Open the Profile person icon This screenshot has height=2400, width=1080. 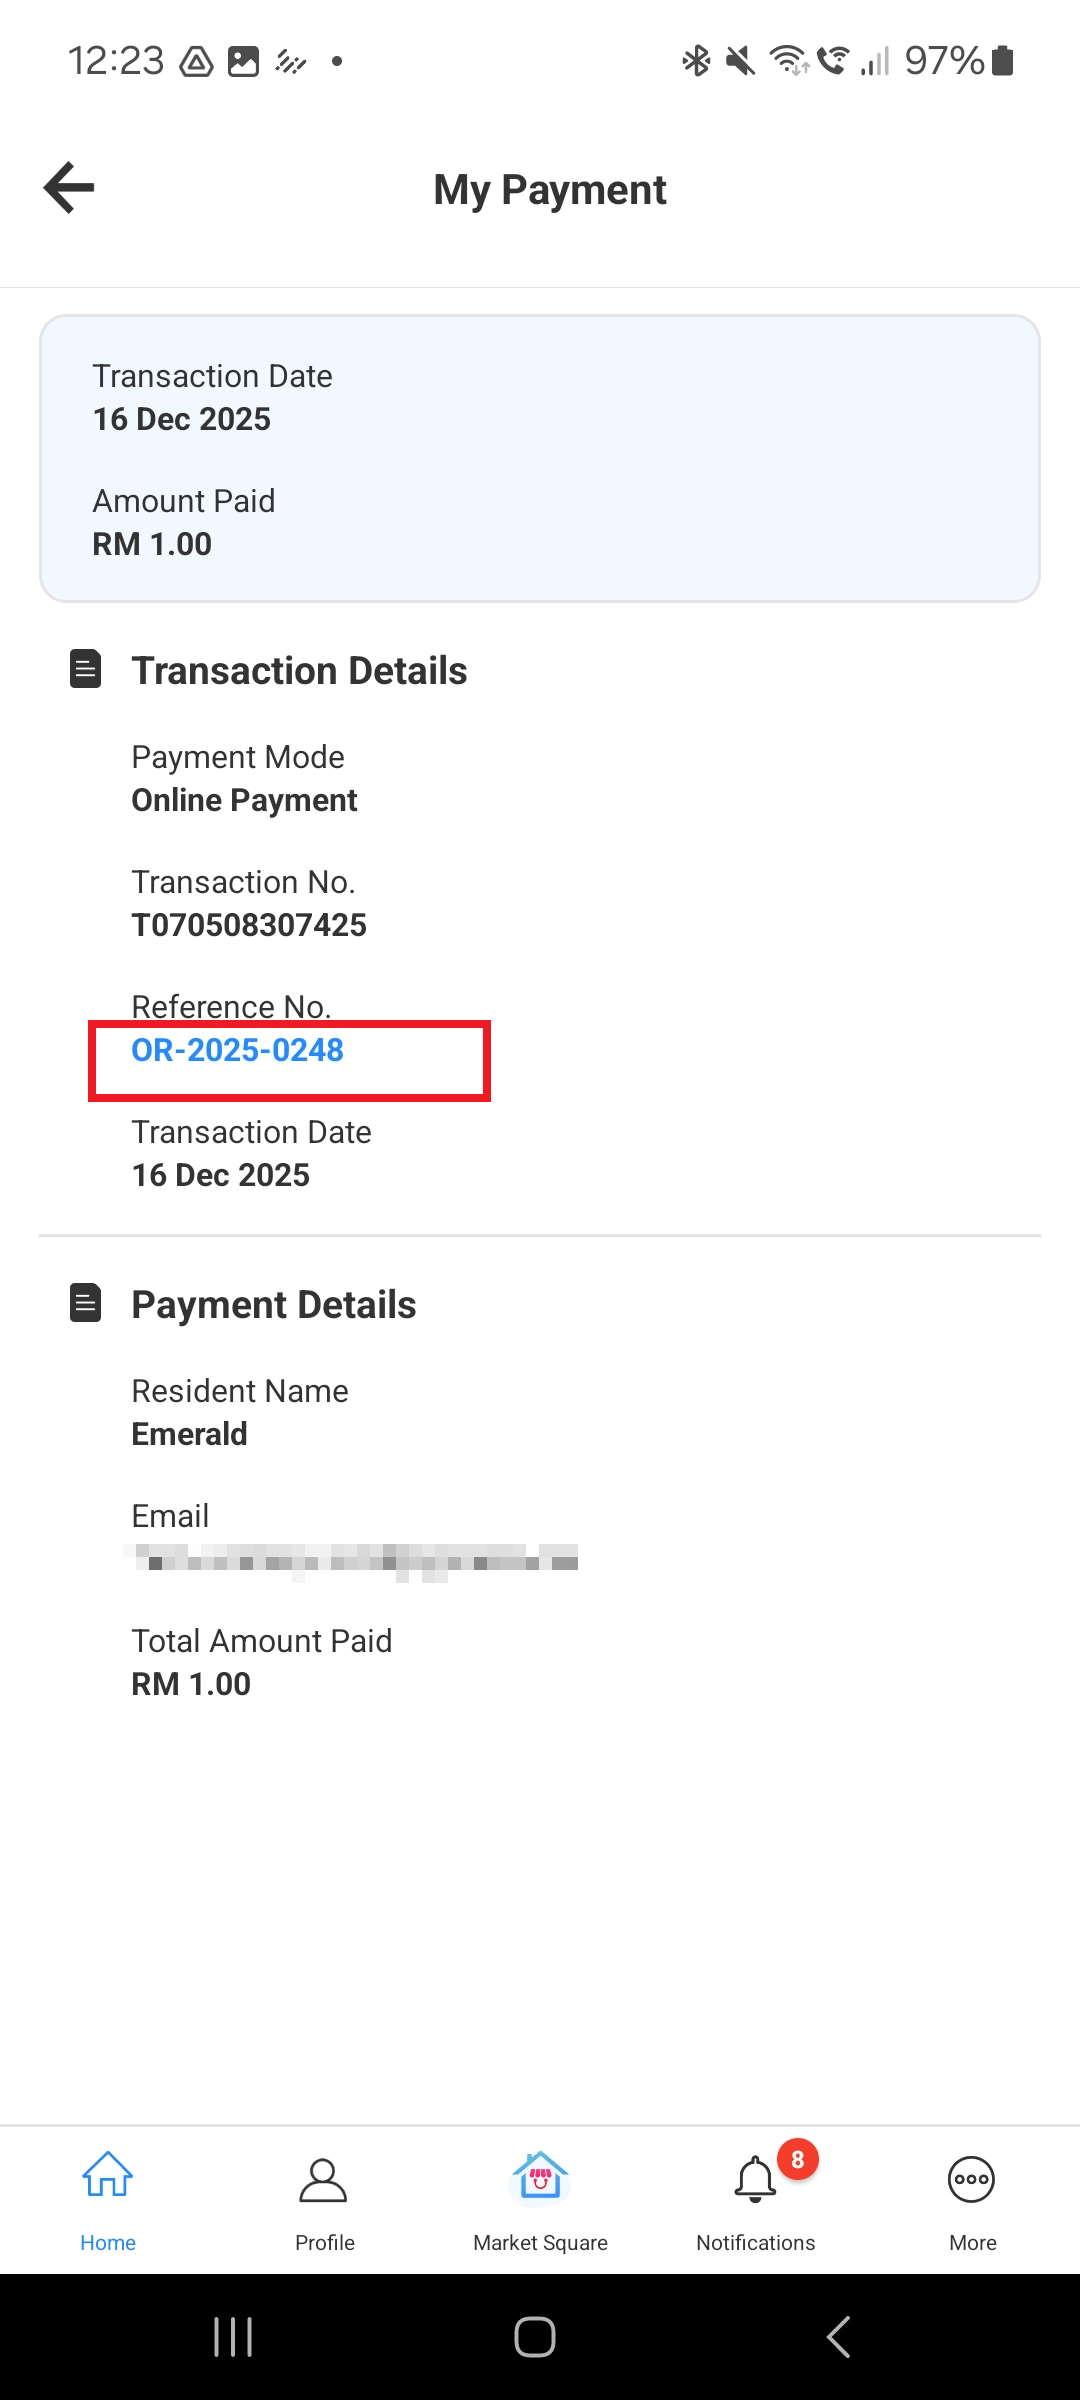[323, 2180]
